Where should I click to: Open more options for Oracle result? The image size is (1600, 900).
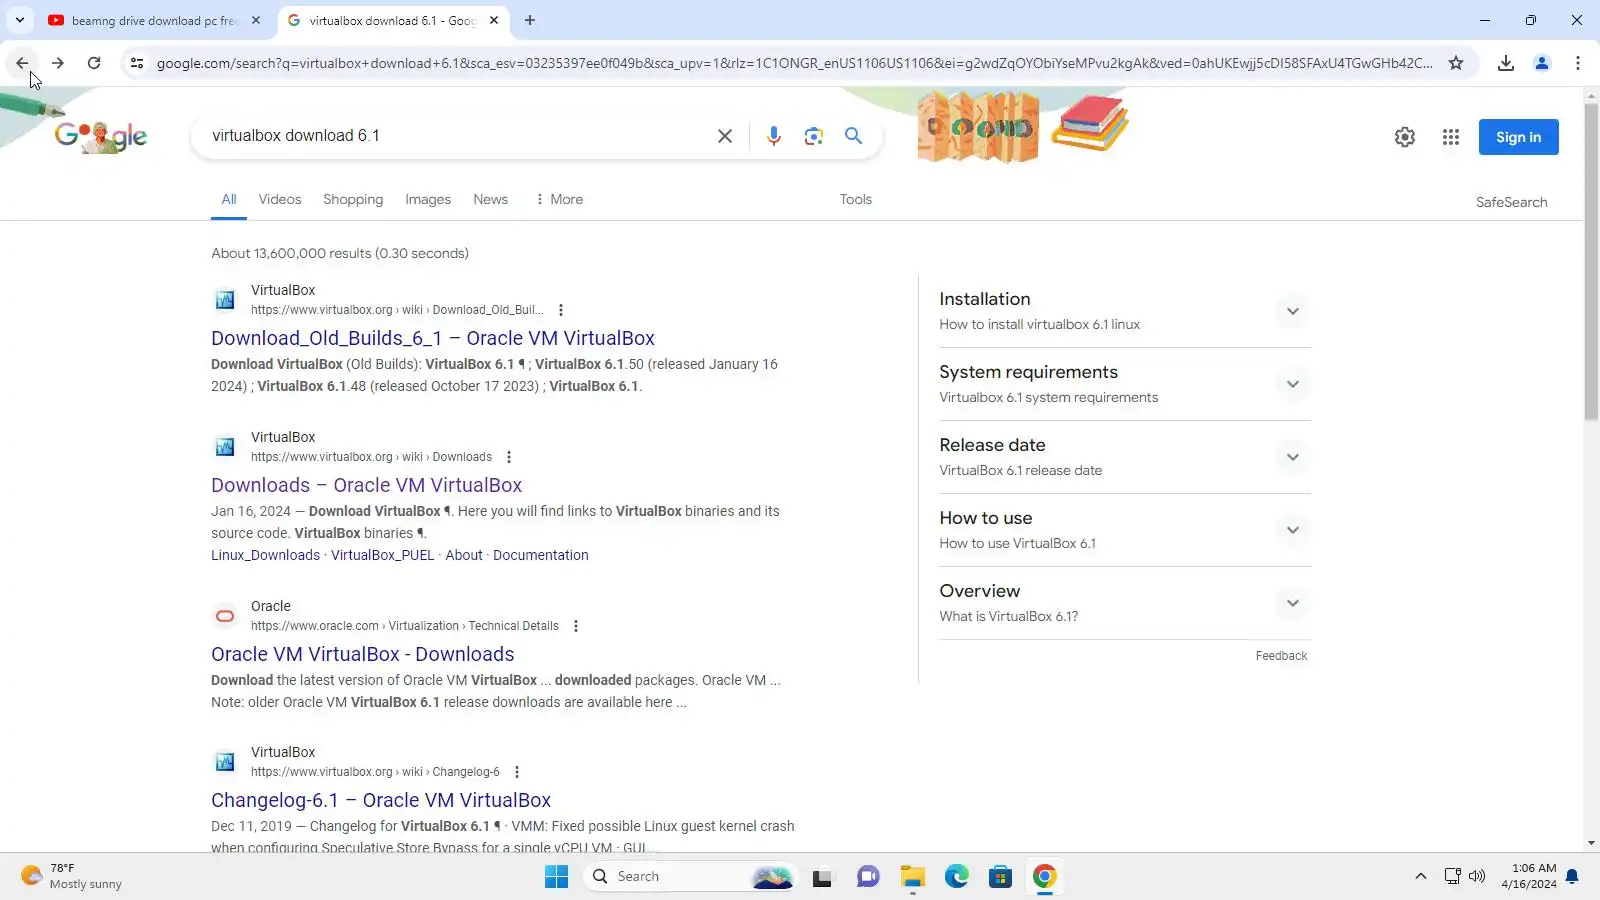click(576, 626)
